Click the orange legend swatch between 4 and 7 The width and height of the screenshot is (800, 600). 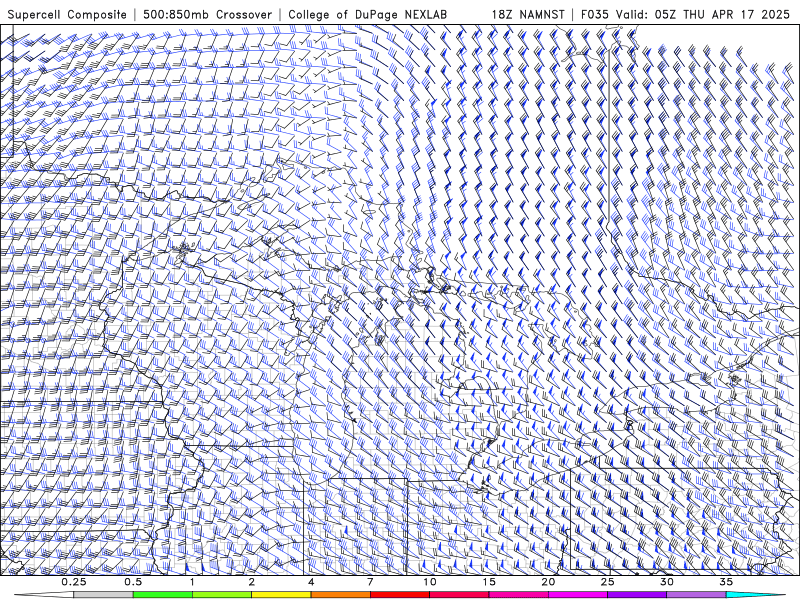pyautogui.click(x=340, y=595)
